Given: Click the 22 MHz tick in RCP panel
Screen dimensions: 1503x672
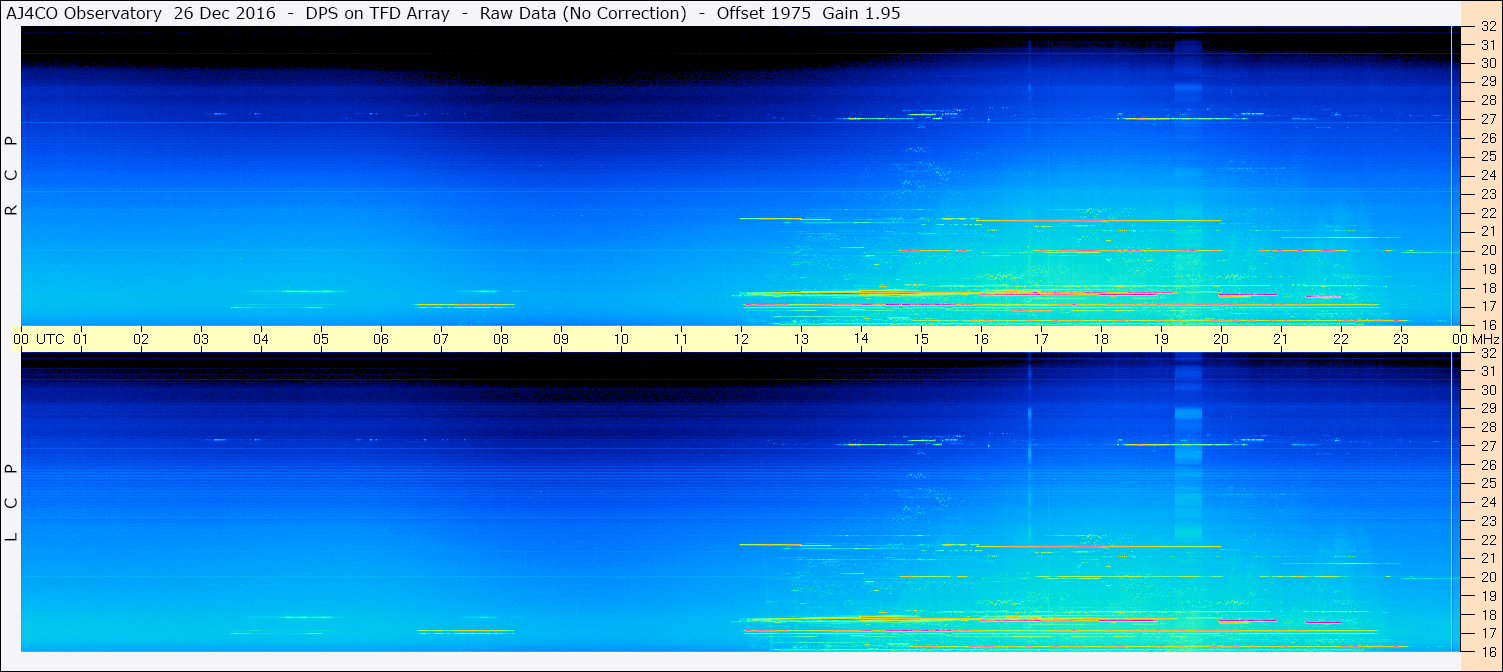Looking at the screenshot, I should tap(1487, 213).
